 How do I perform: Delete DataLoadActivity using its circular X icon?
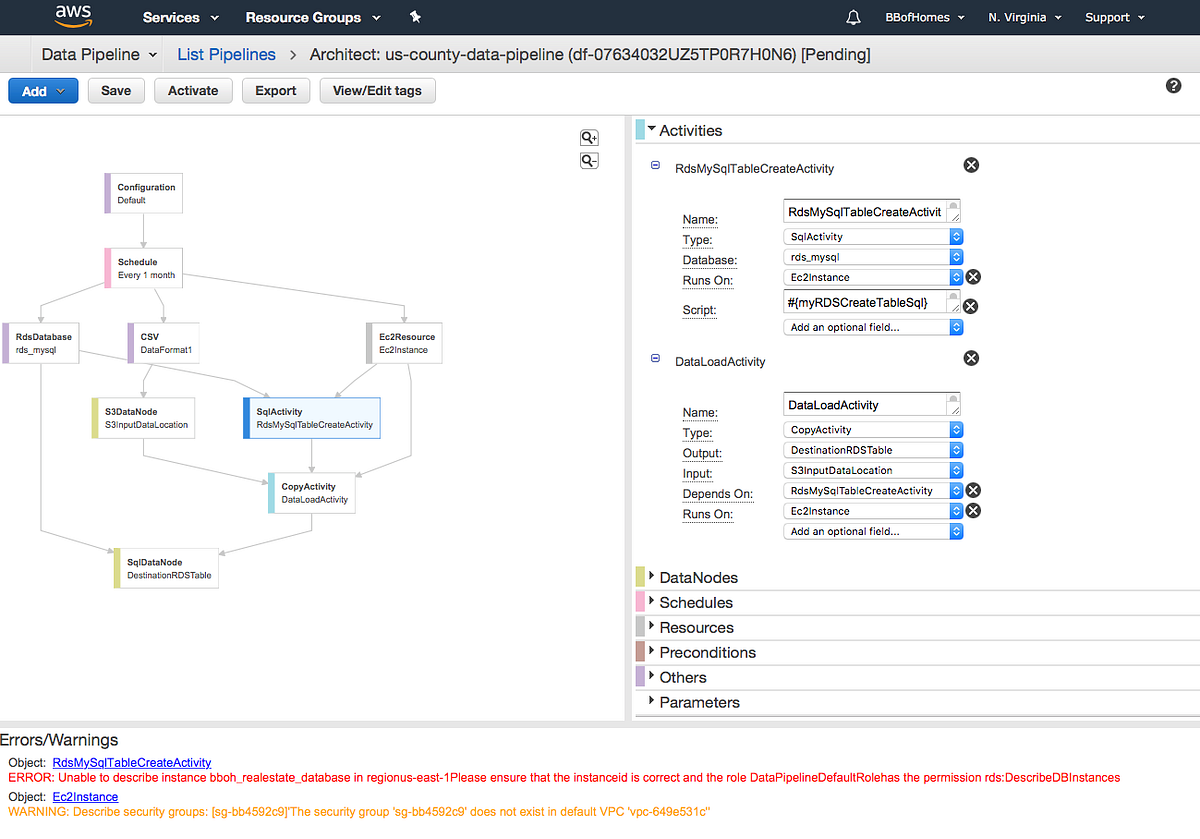971,358
